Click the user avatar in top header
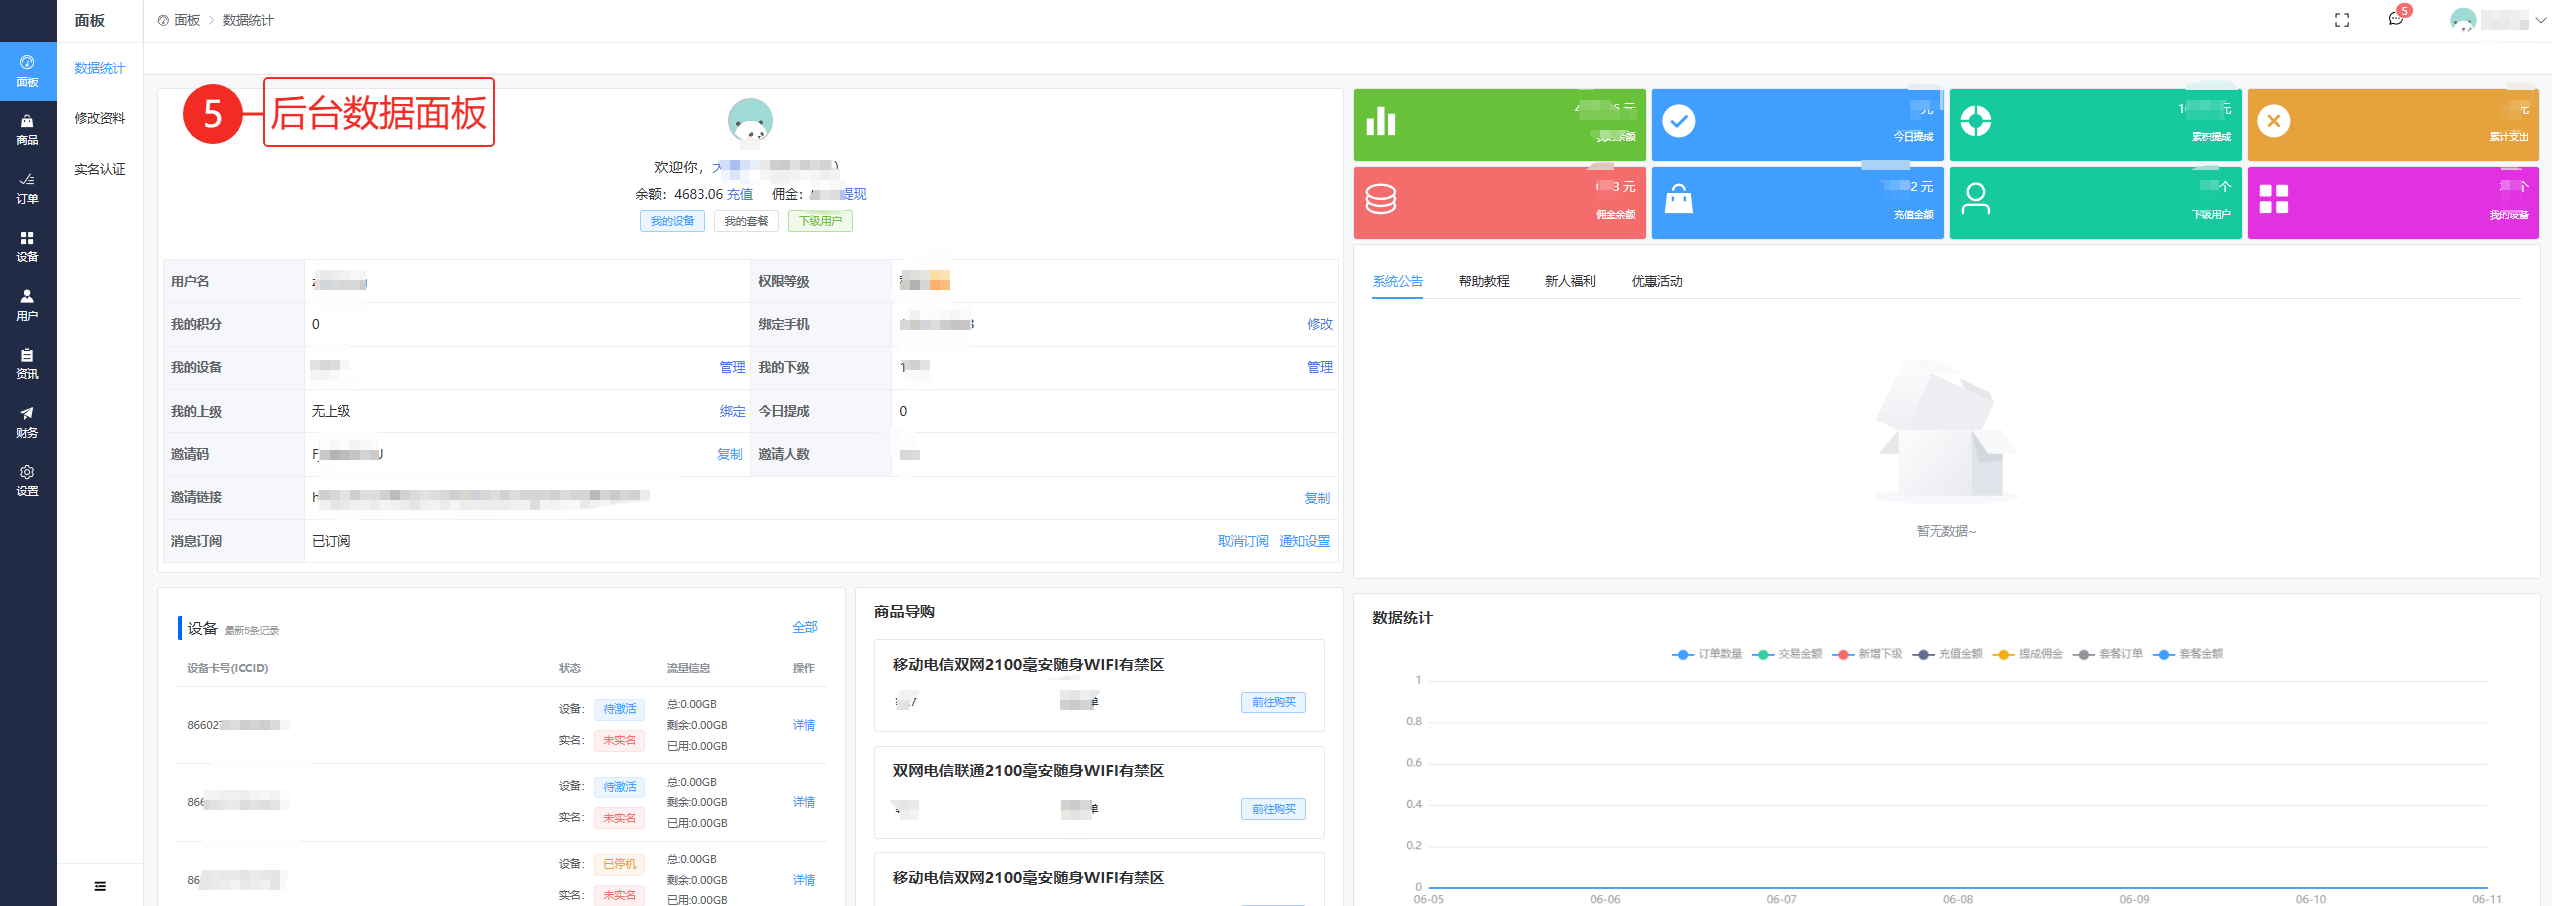Screen dimensions: 2552x906 (2463, 20)
